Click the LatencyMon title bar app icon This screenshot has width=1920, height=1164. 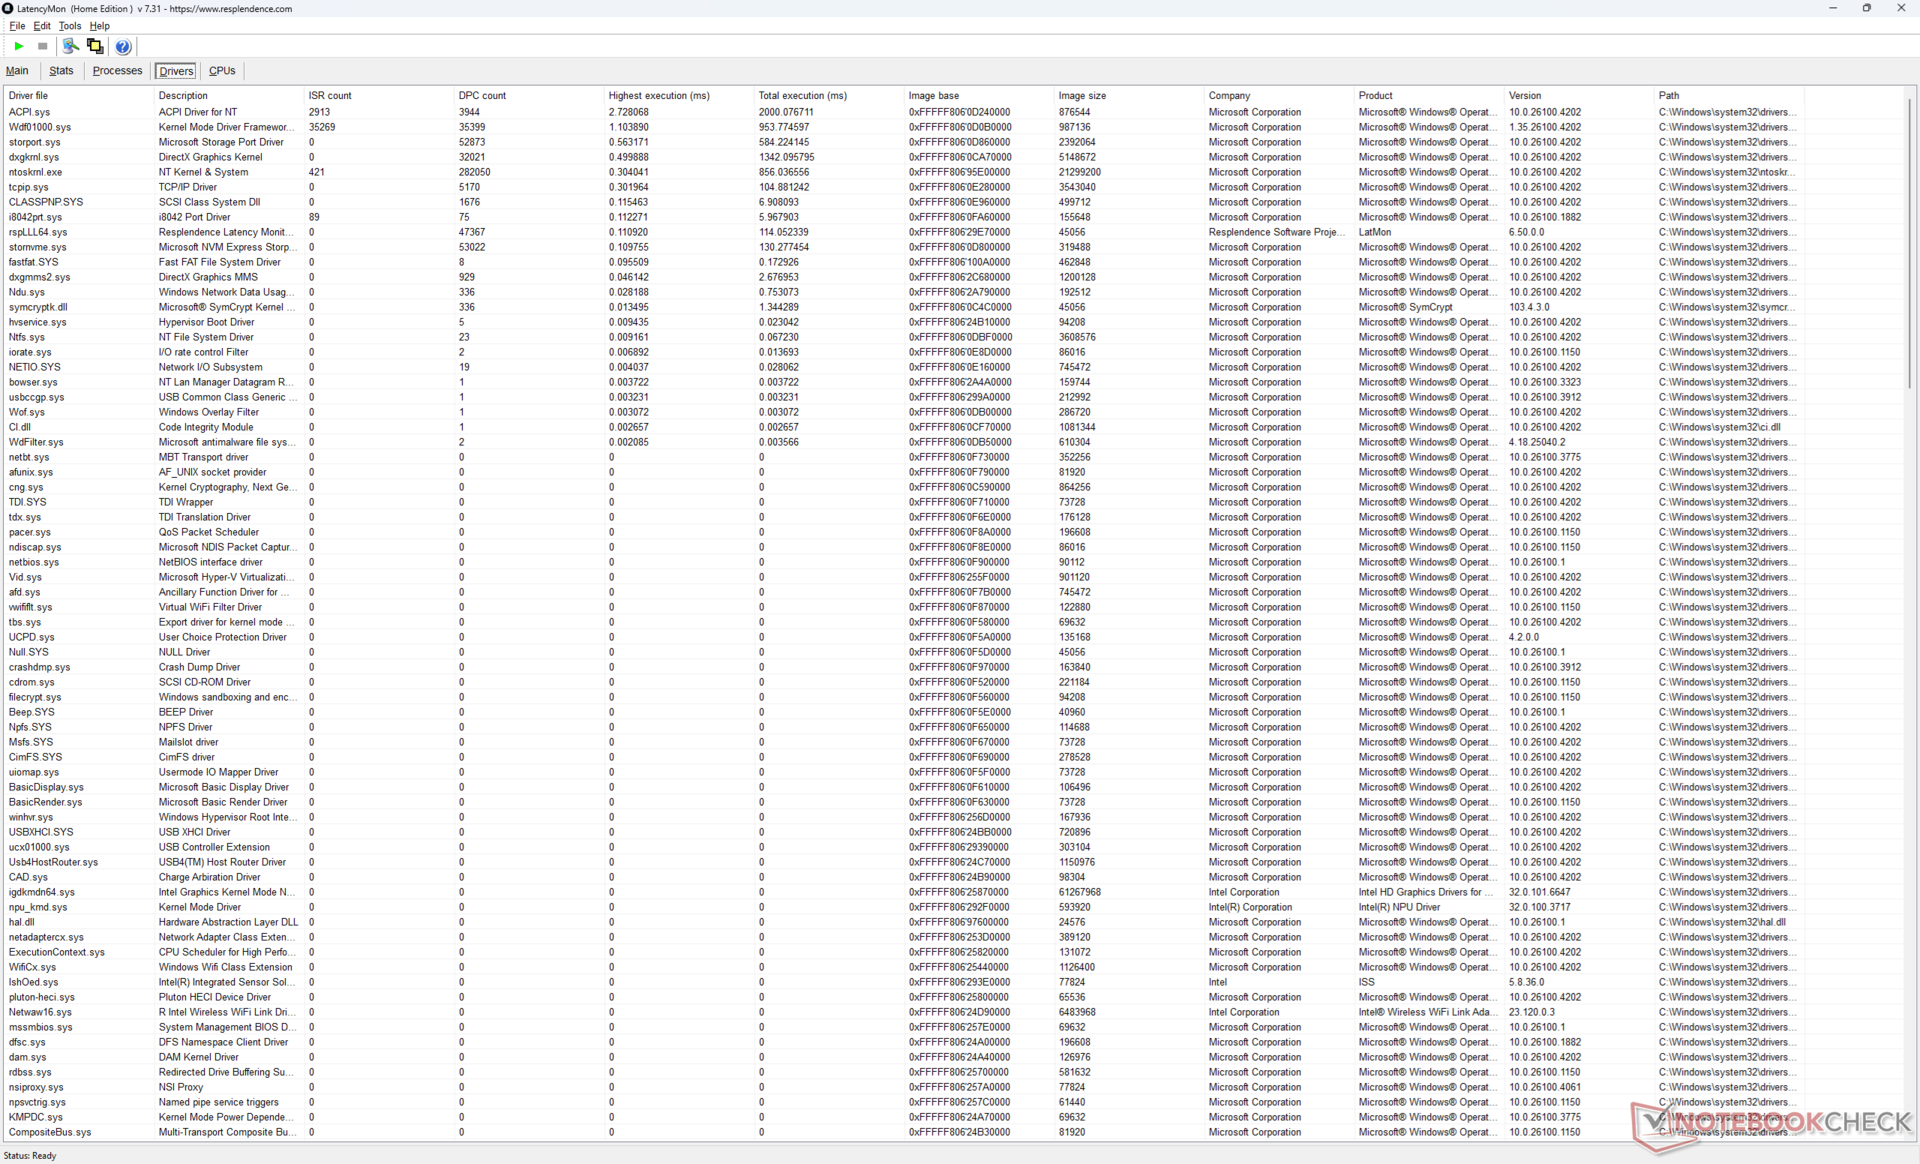pyautogui.click(x=8, y=8)
